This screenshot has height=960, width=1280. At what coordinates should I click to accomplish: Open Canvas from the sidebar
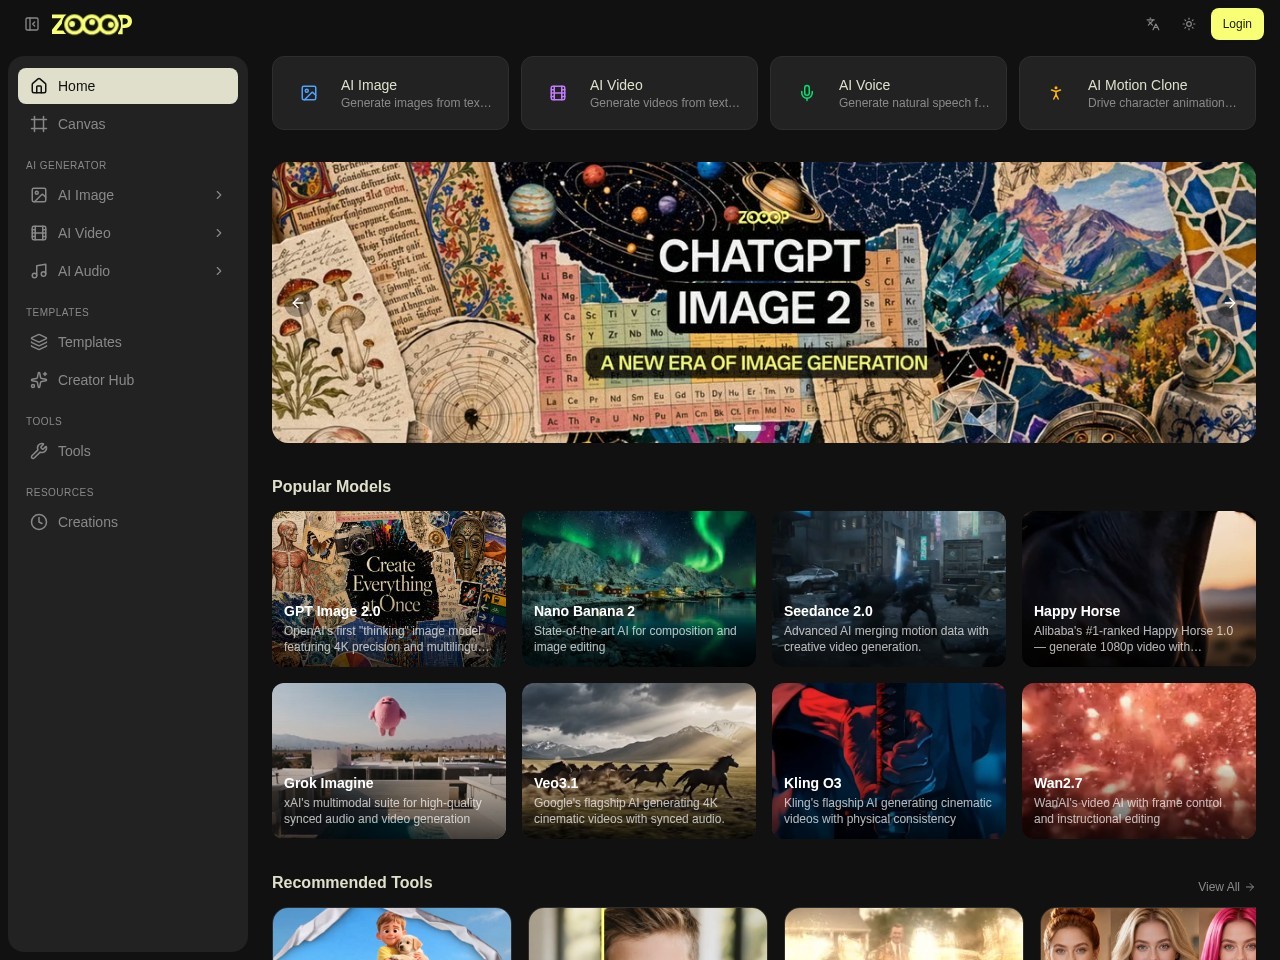click(128, 124)
